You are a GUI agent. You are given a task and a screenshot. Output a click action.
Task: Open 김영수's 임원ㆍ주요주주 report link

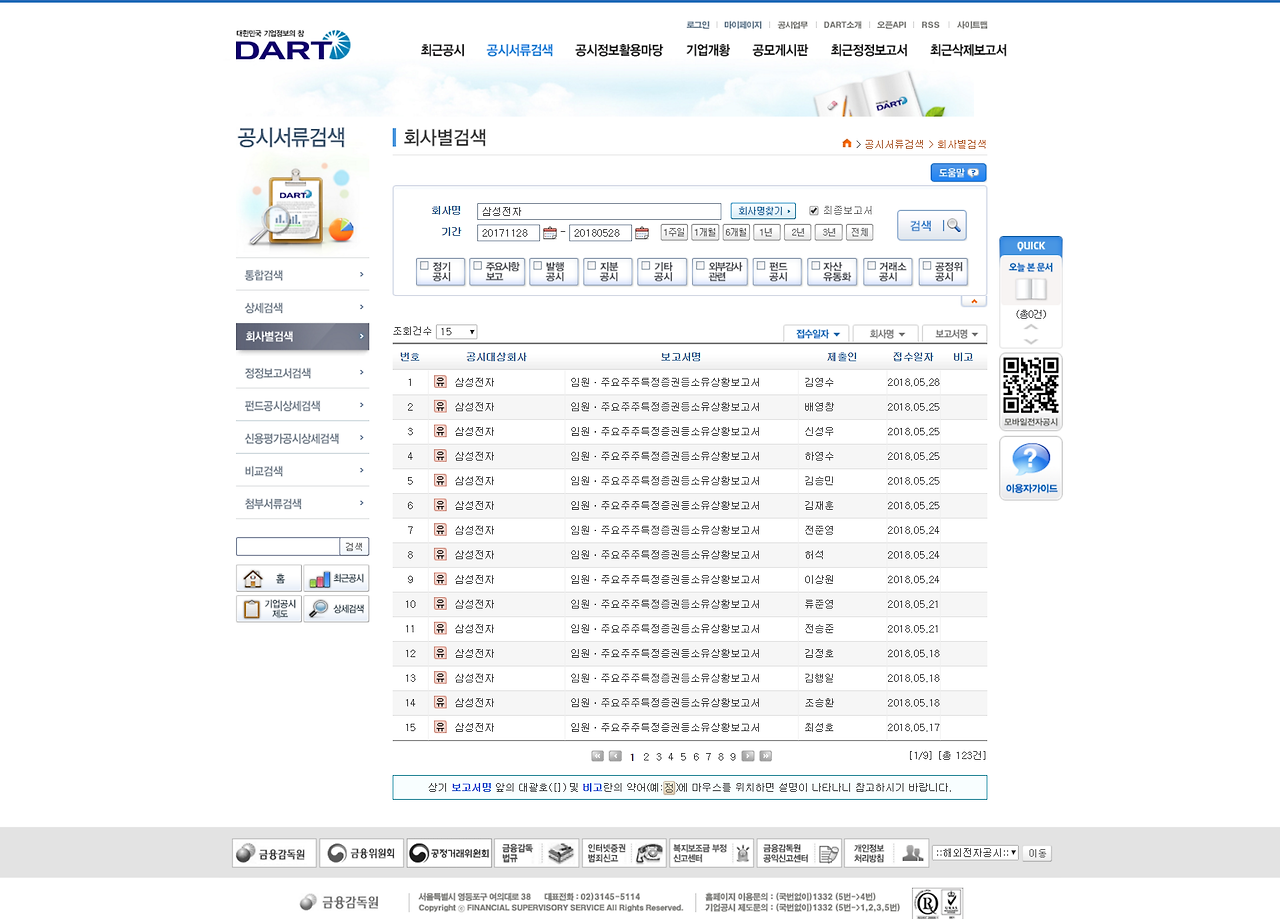pos(665,382)
